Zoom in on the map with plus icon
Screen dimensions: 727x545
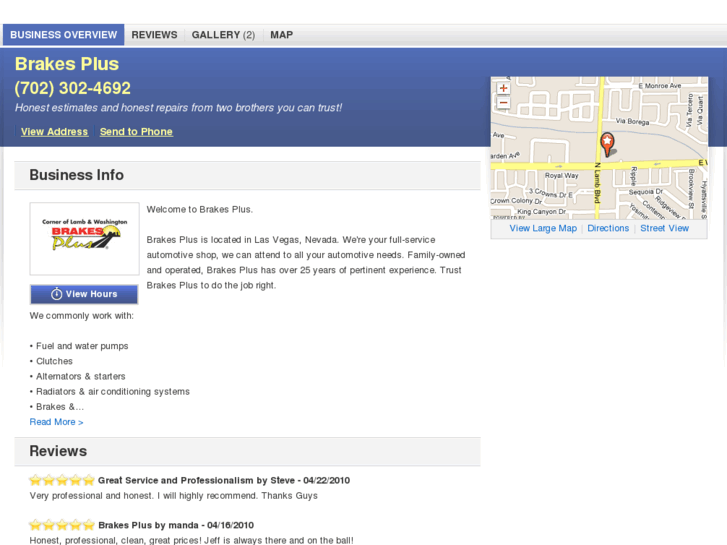(503, 88)
